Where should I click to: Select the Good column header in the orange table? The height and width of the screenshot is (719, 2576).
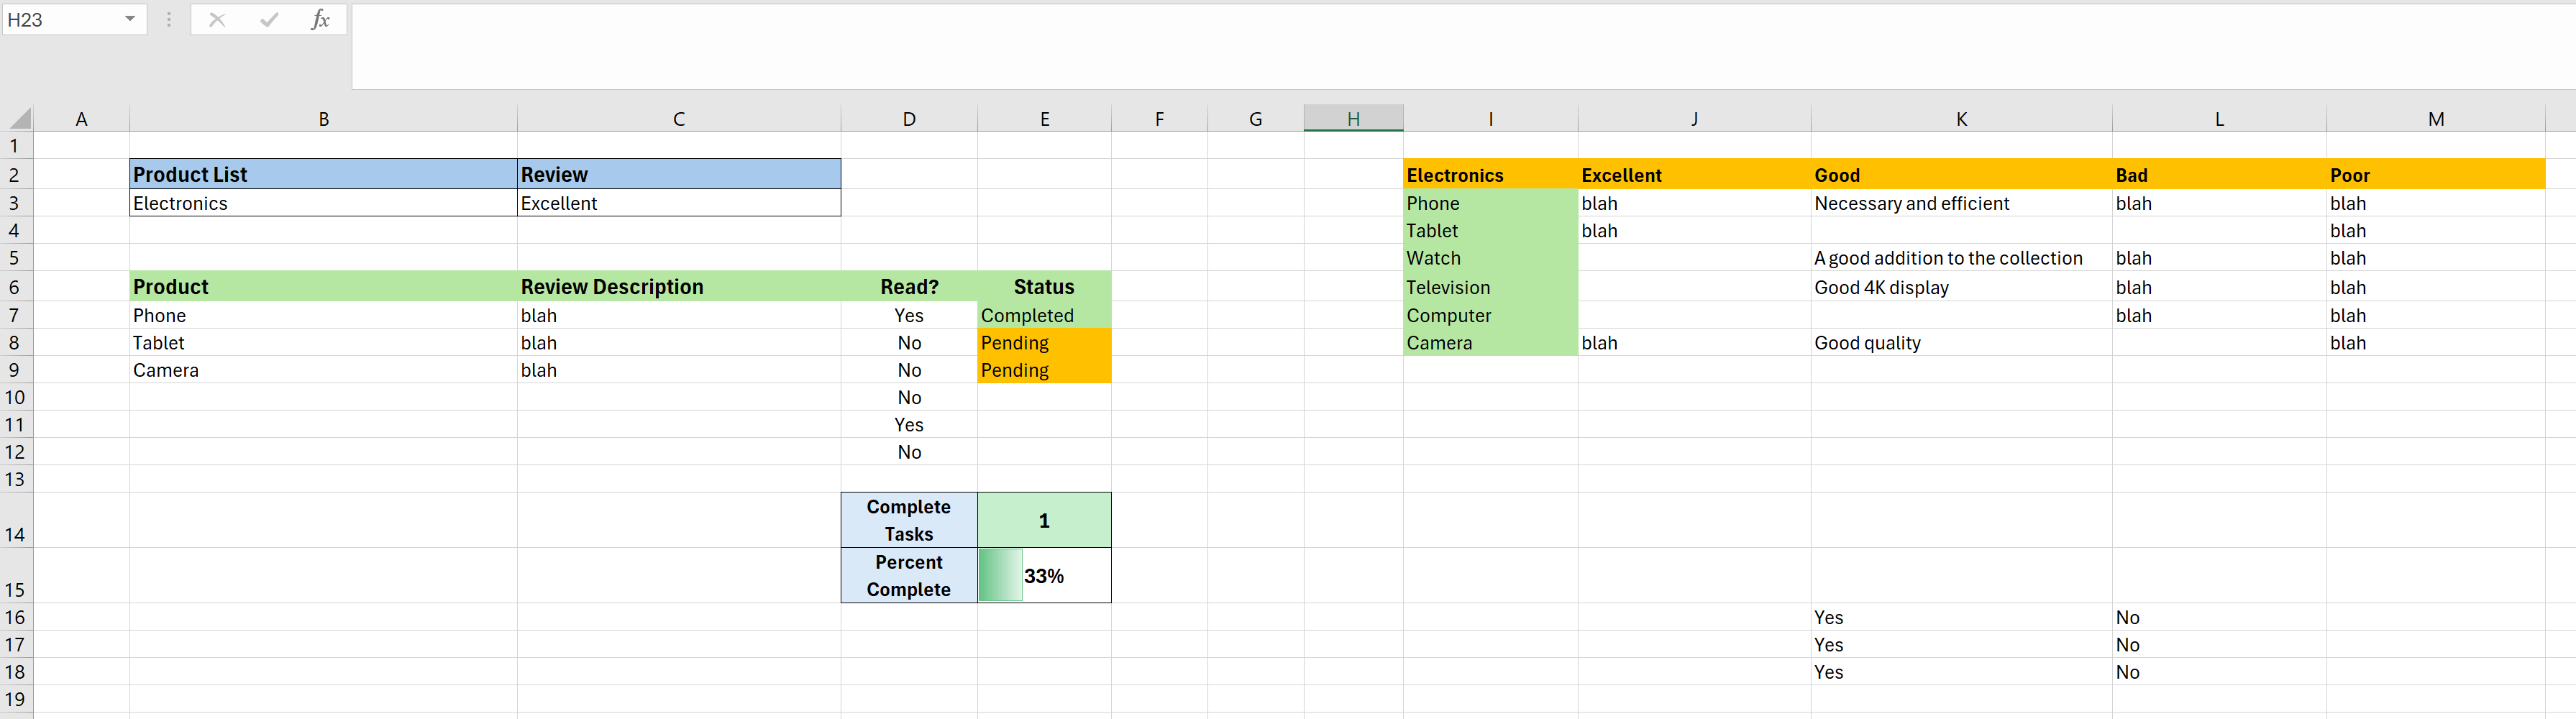coord(1960,175)
